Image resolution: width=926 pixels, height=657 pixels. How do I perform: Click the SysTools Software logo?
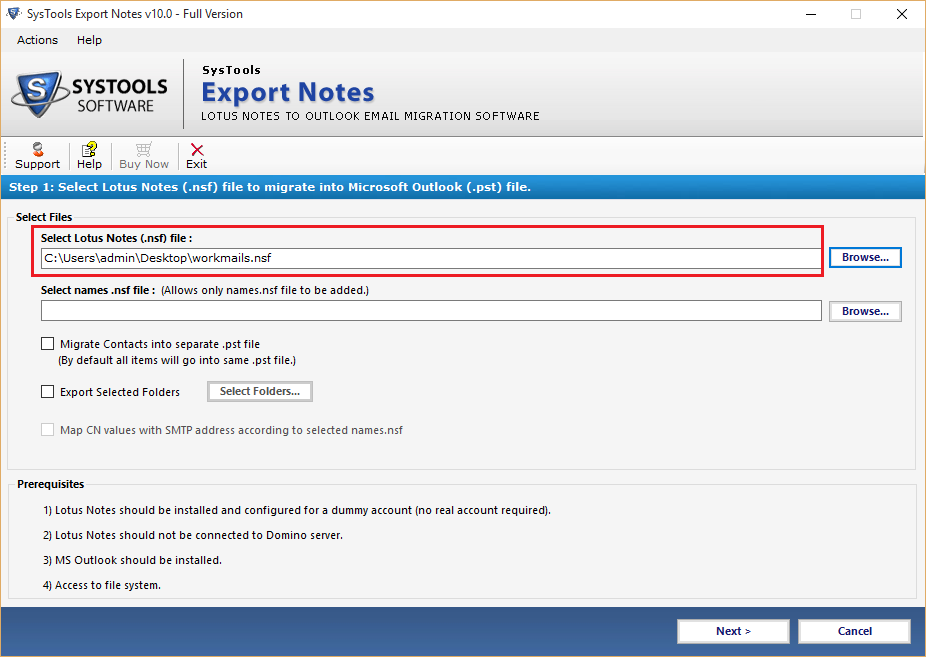coord(90,94)
